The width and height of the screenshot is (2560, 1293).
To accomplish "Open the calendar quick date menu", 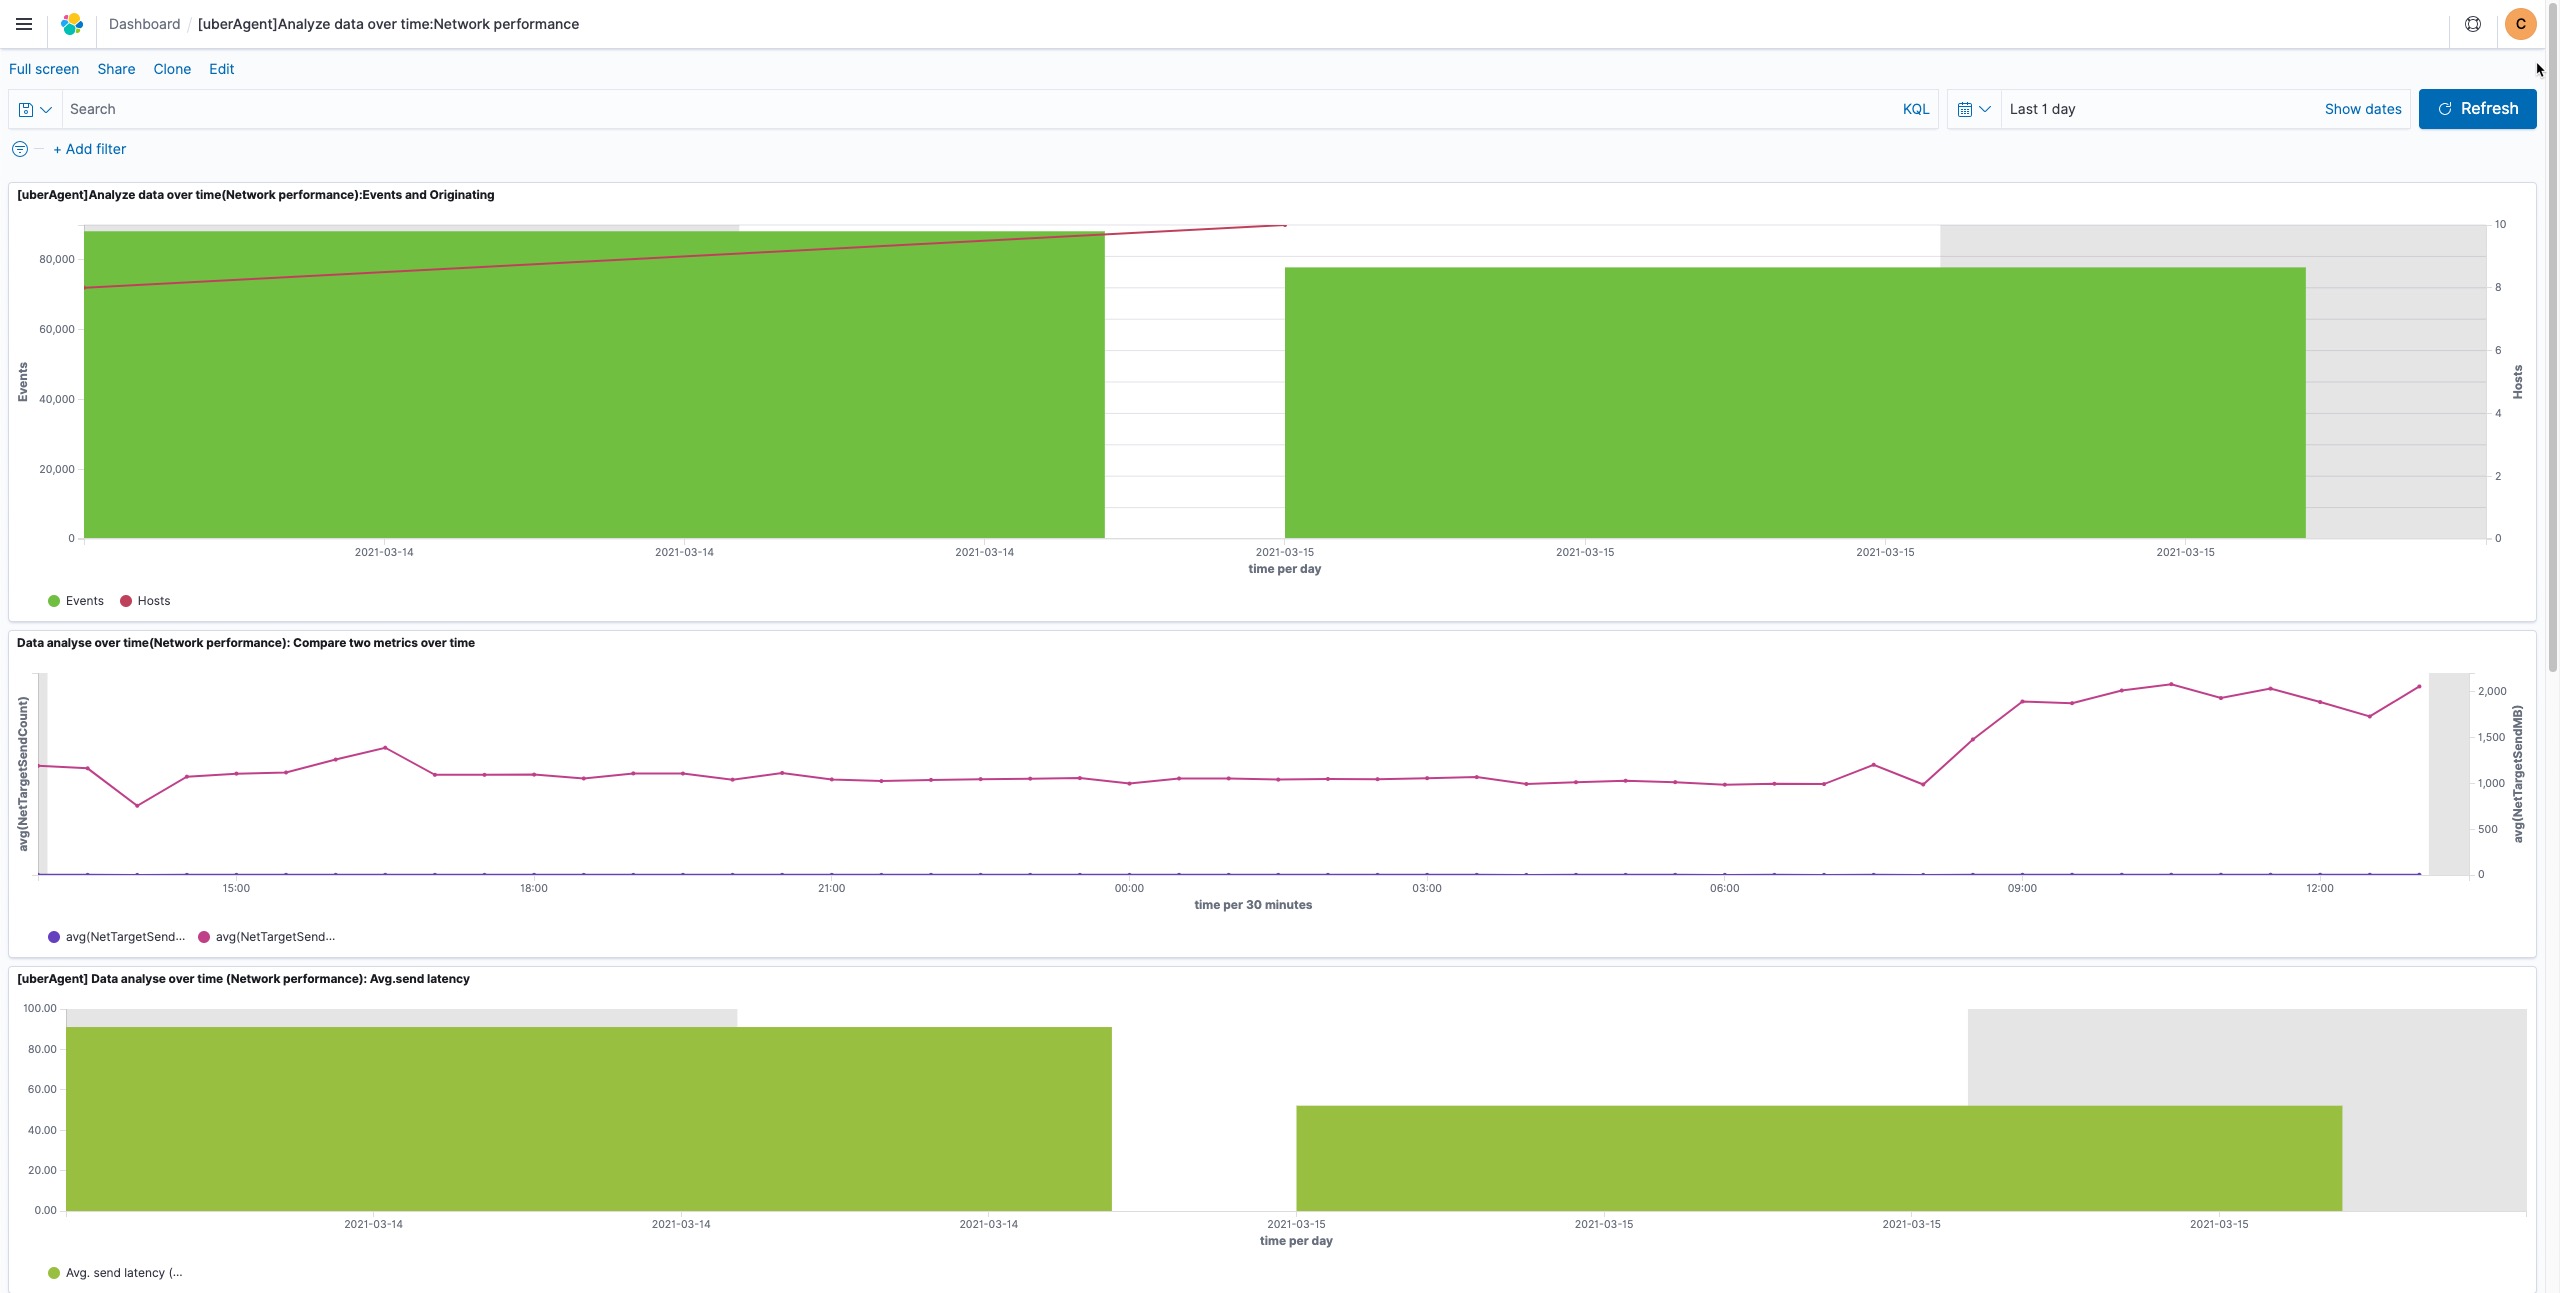I will tap(1973, 109).
